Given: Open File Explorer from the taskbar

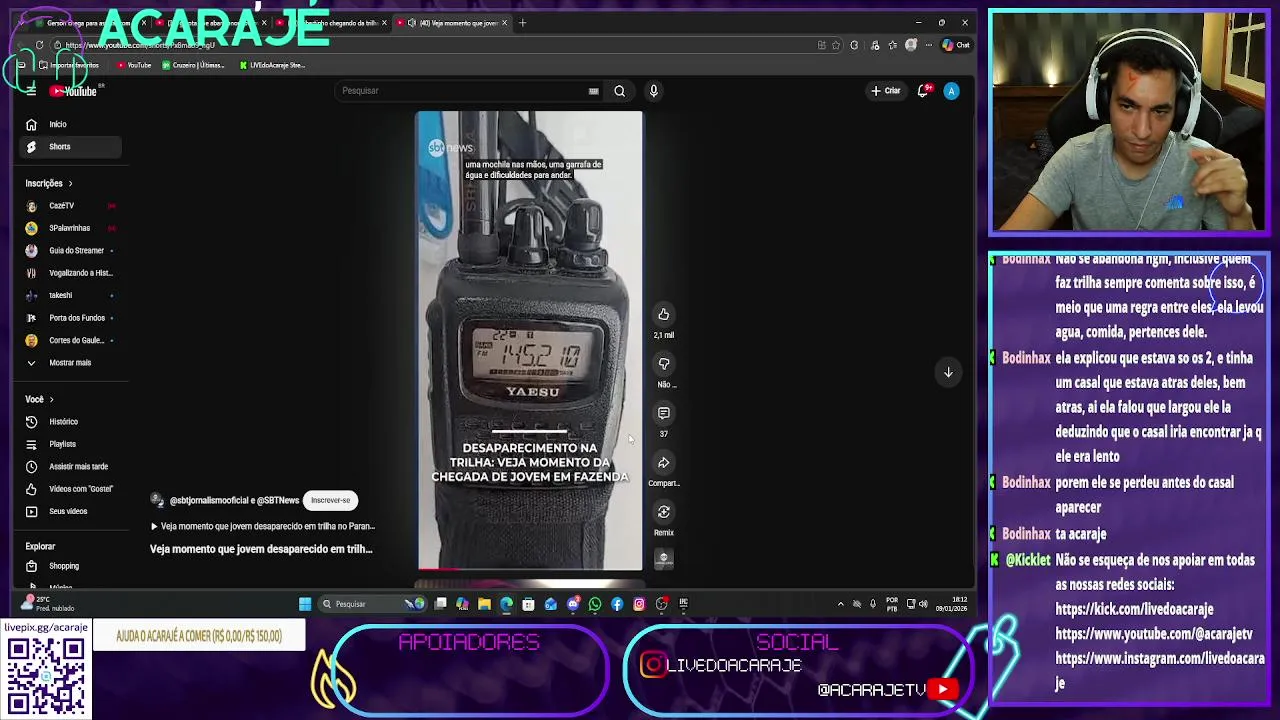Looking at the screenshot, I should pos(484,604).
